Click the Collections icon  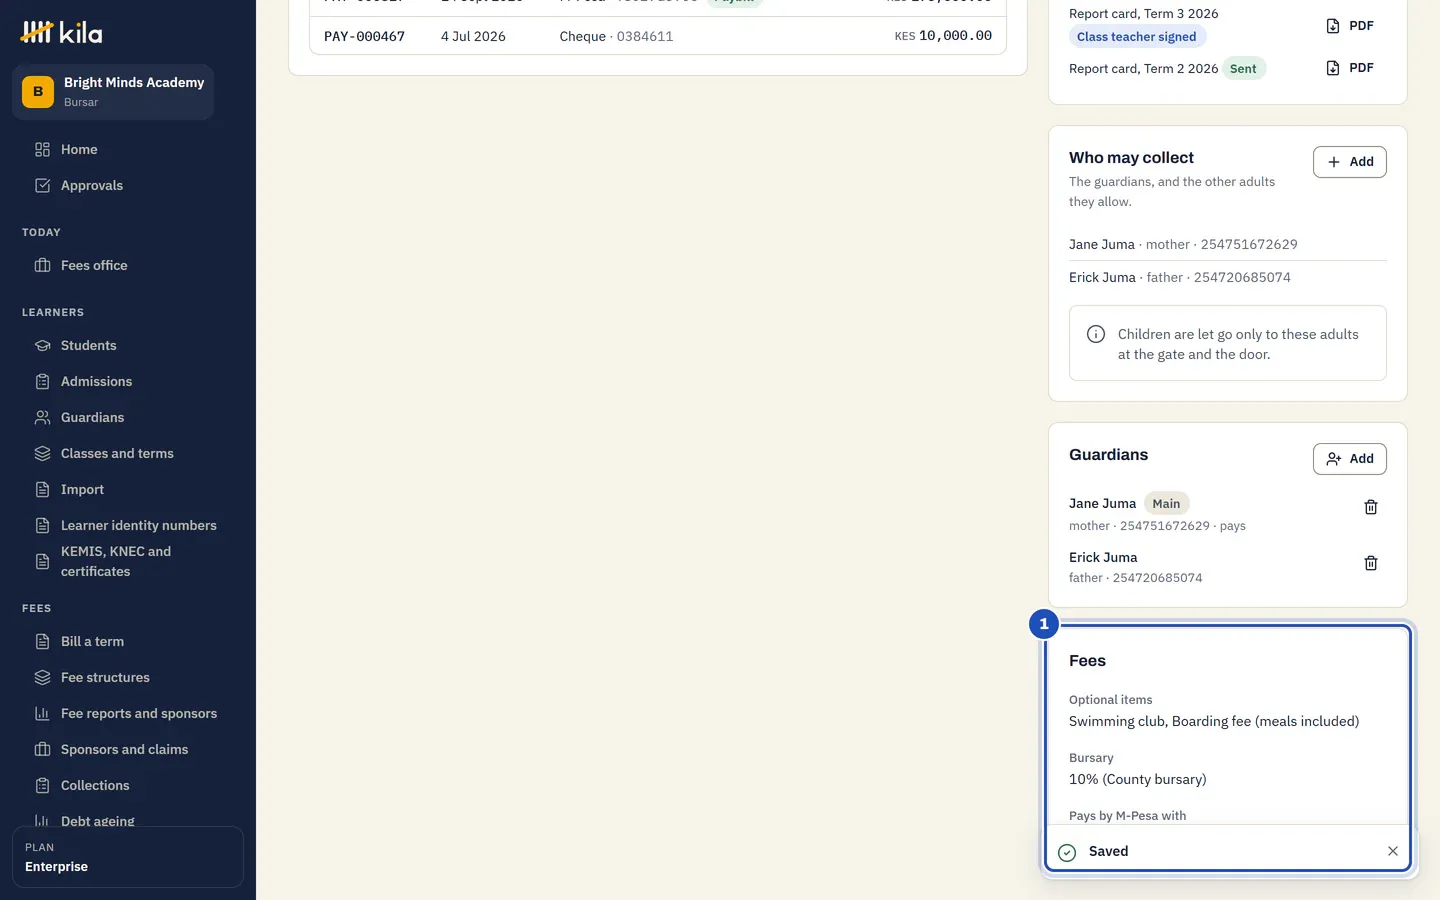pos(42,785)
